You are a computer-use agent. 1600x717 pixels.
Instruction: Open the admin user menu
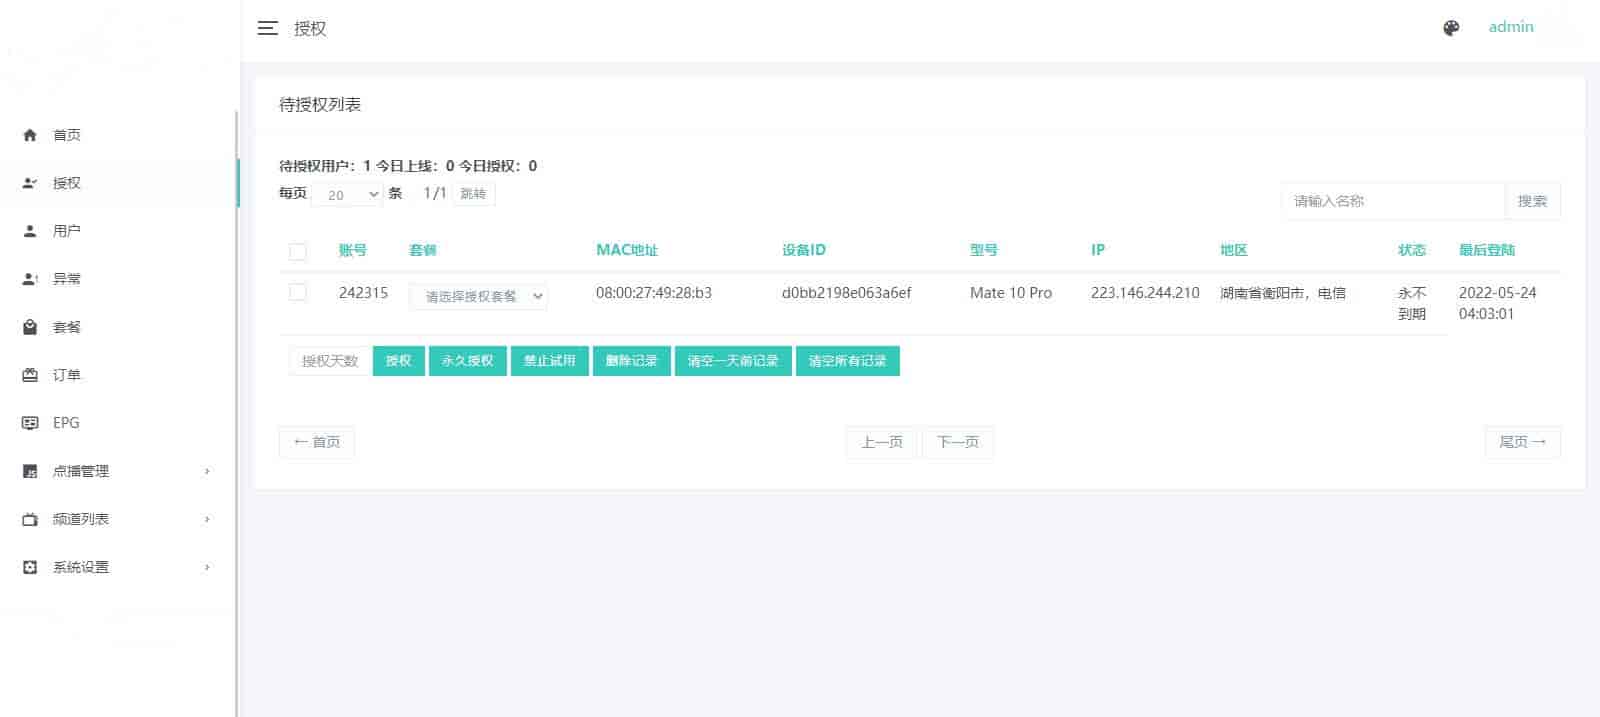pyautogui.click(x=1511, y=27)
